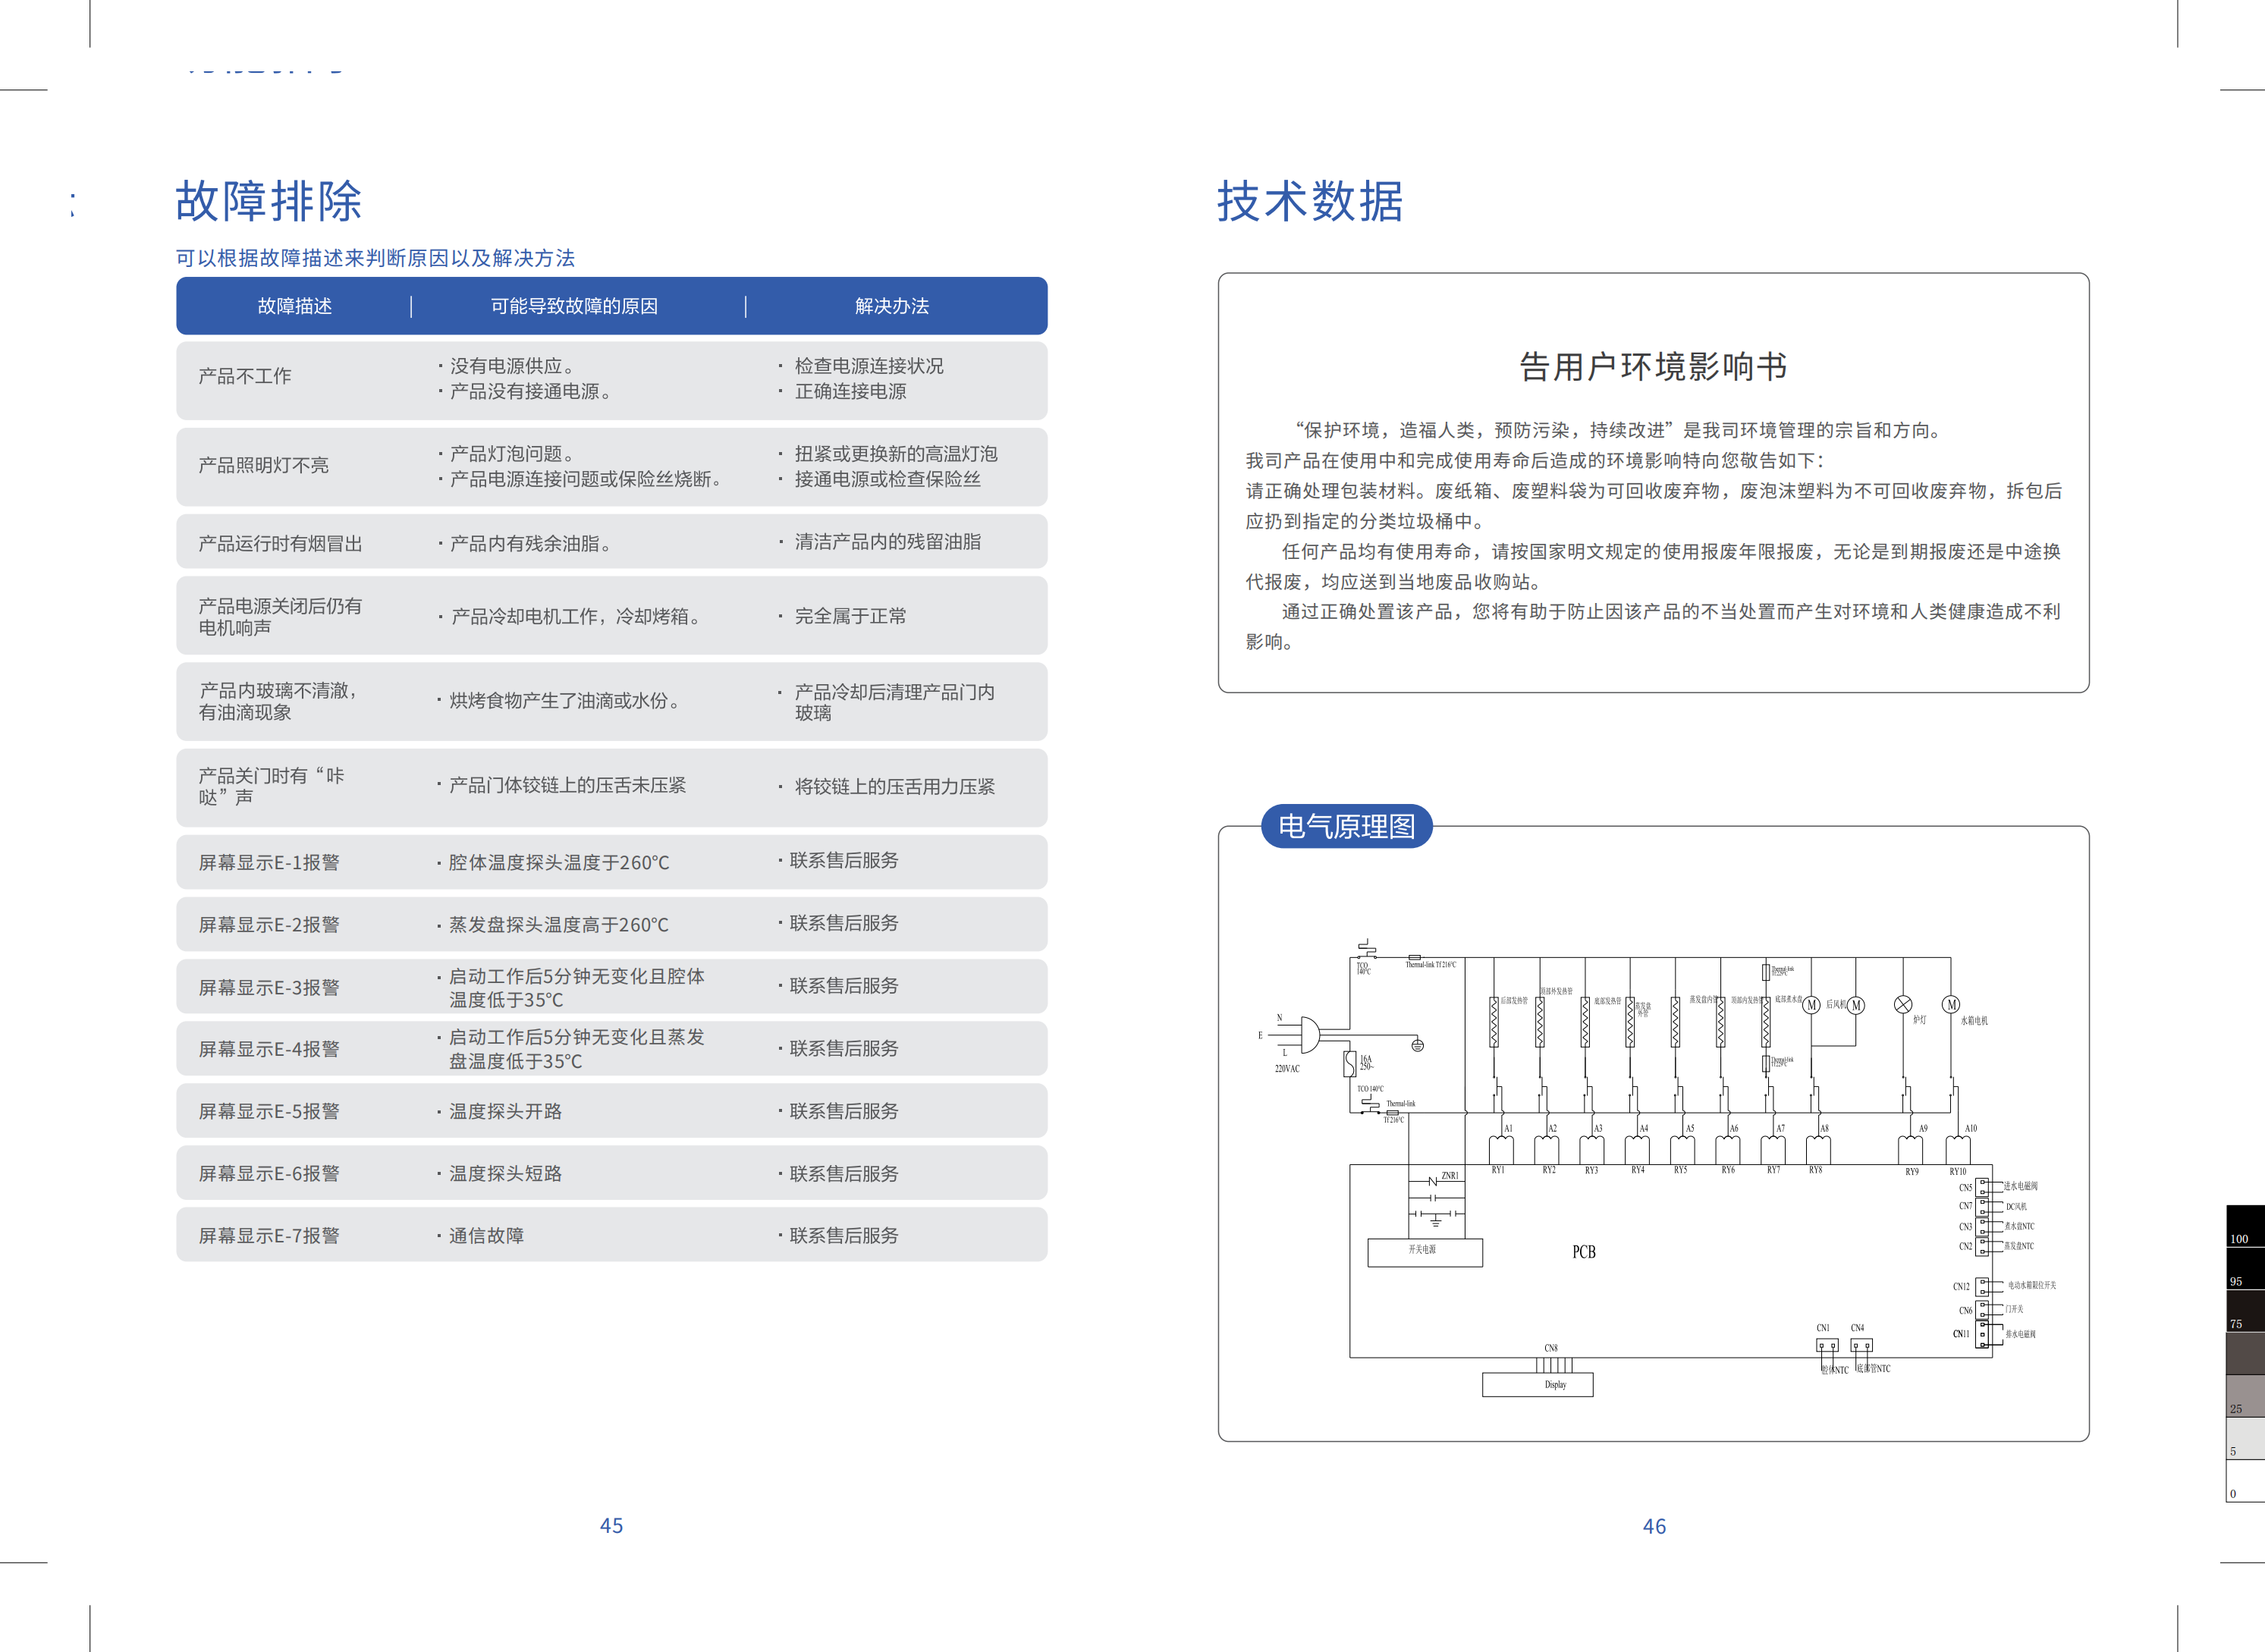Click the 故障描述 table column header
This screenshot has width=2265, height=1652.
point(294,306)
